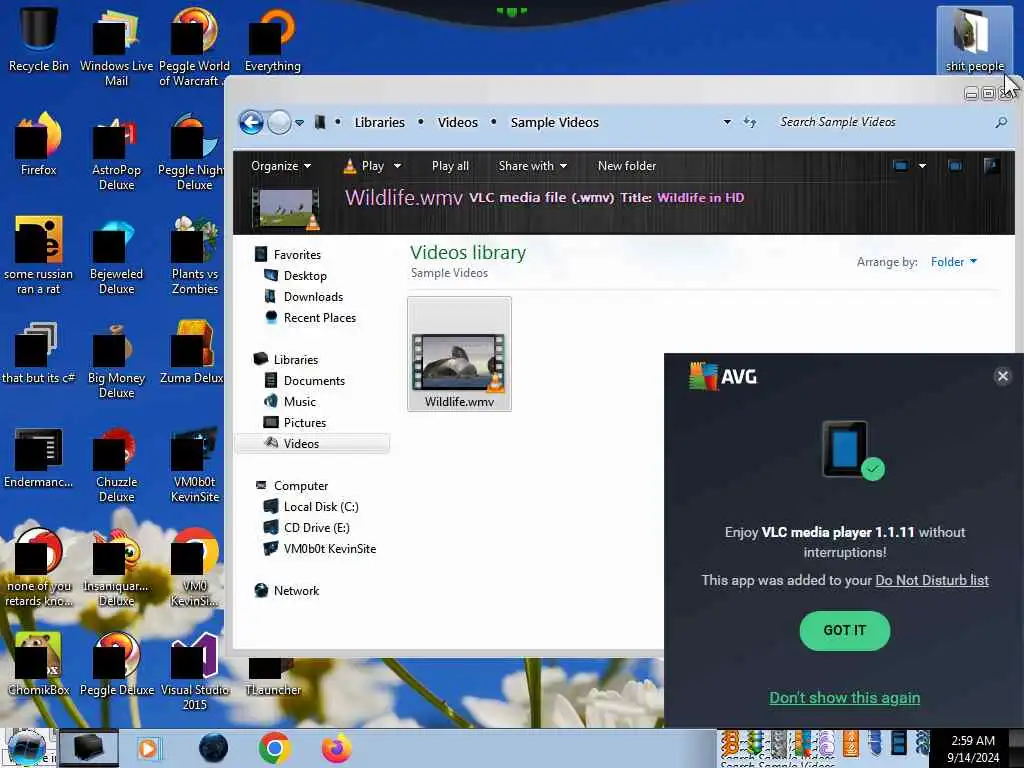Select the Bejeweled Deluxe desktop icon

tap(116, 256)
